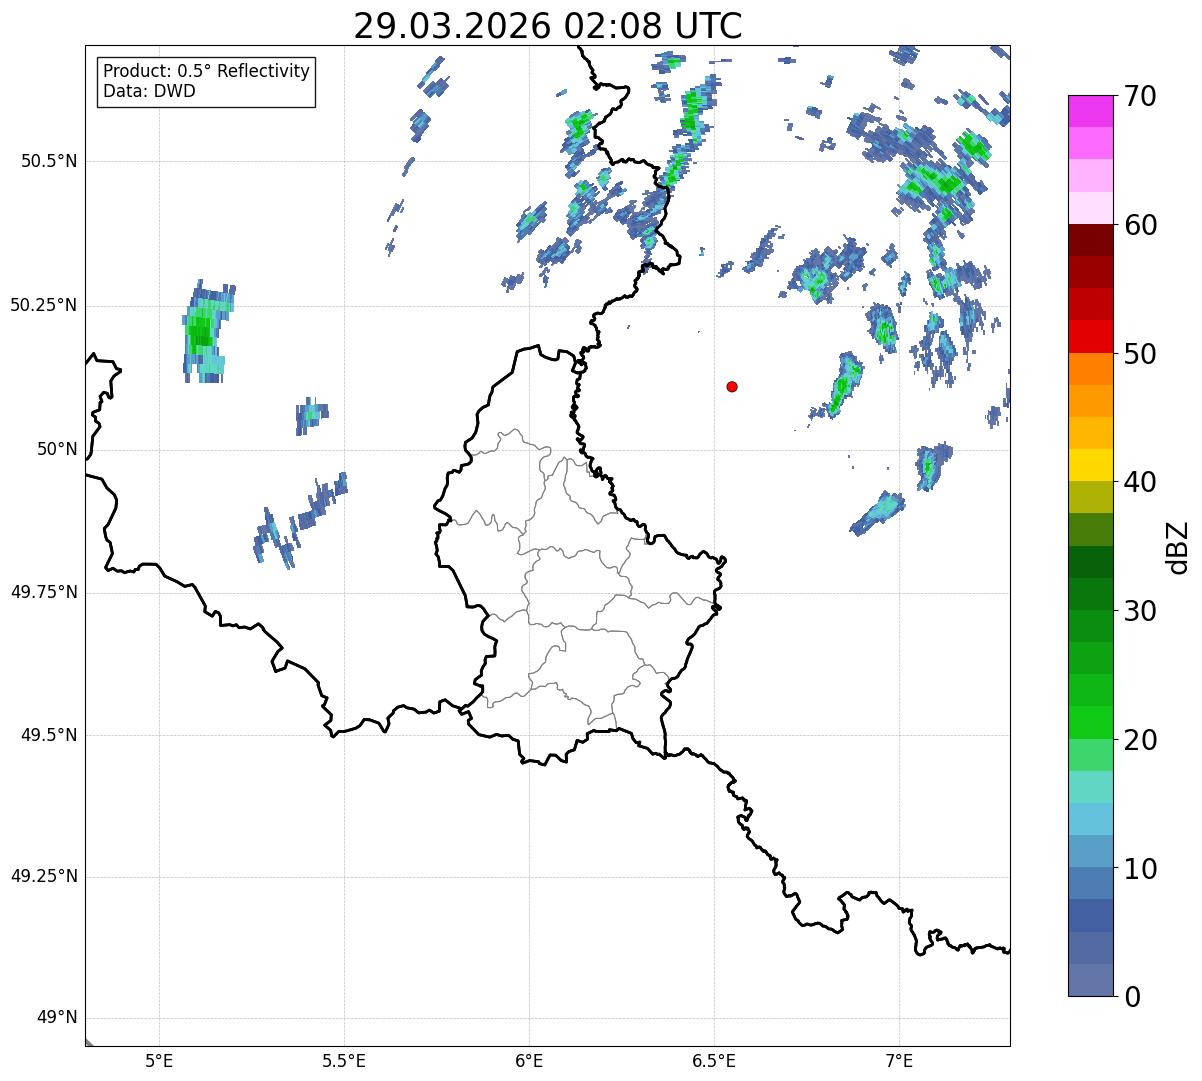Click the small echo near 5.4°E, 50.05°N
The width and height of the screenshot is (1202, 1081).
[x=311, y=415]
